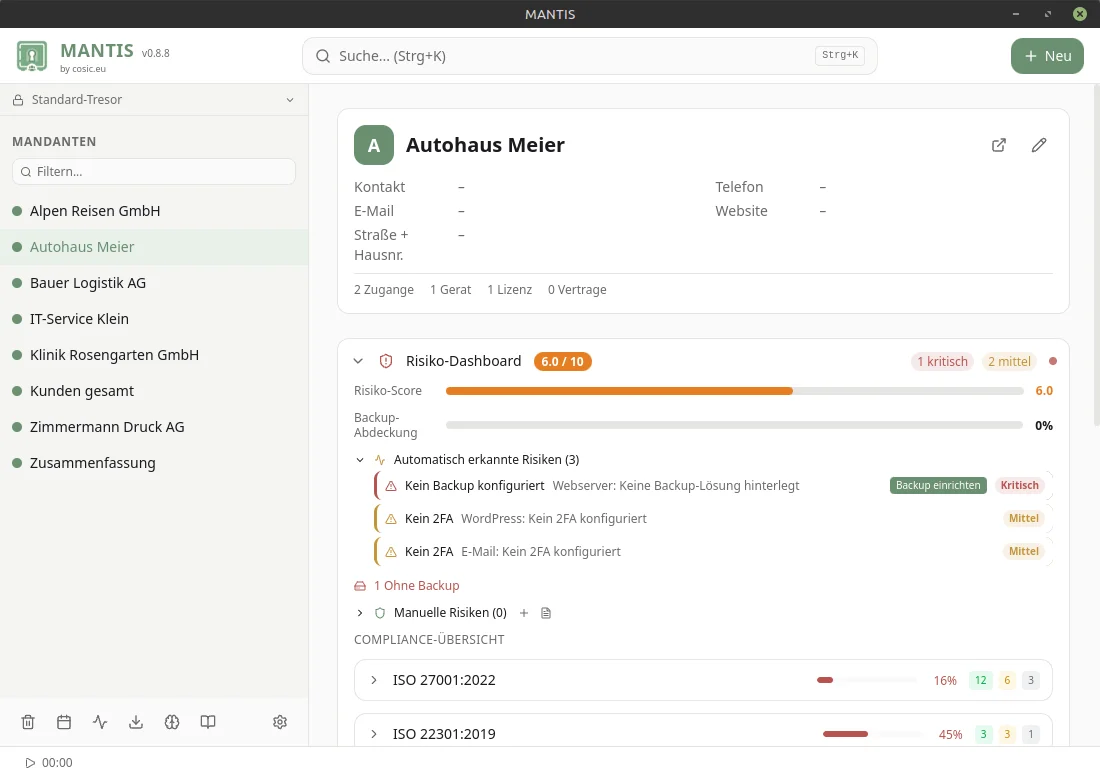This screenshot has height=778, width=1100.
Task: Click the Neu button
Action: point(1047,56)
